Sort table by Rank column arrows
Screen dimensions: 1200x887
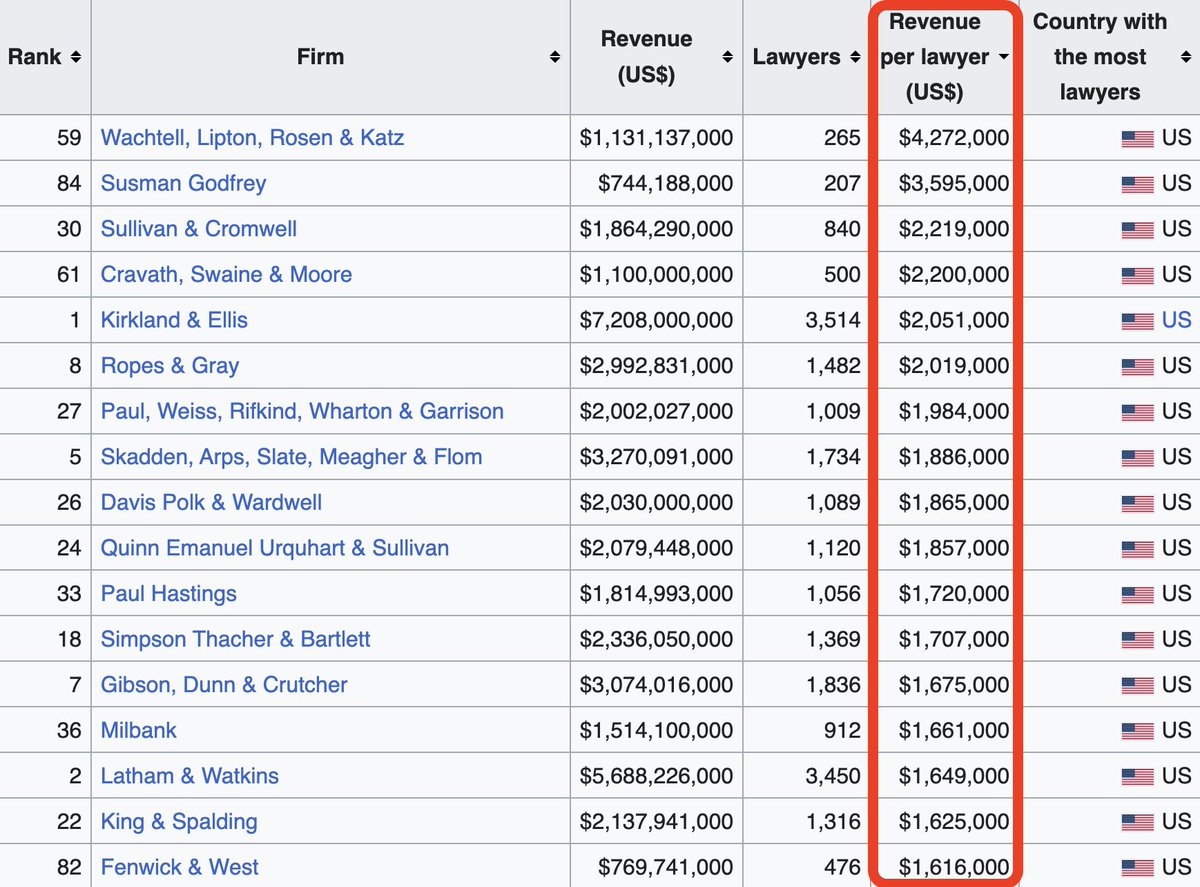(75, 57)
